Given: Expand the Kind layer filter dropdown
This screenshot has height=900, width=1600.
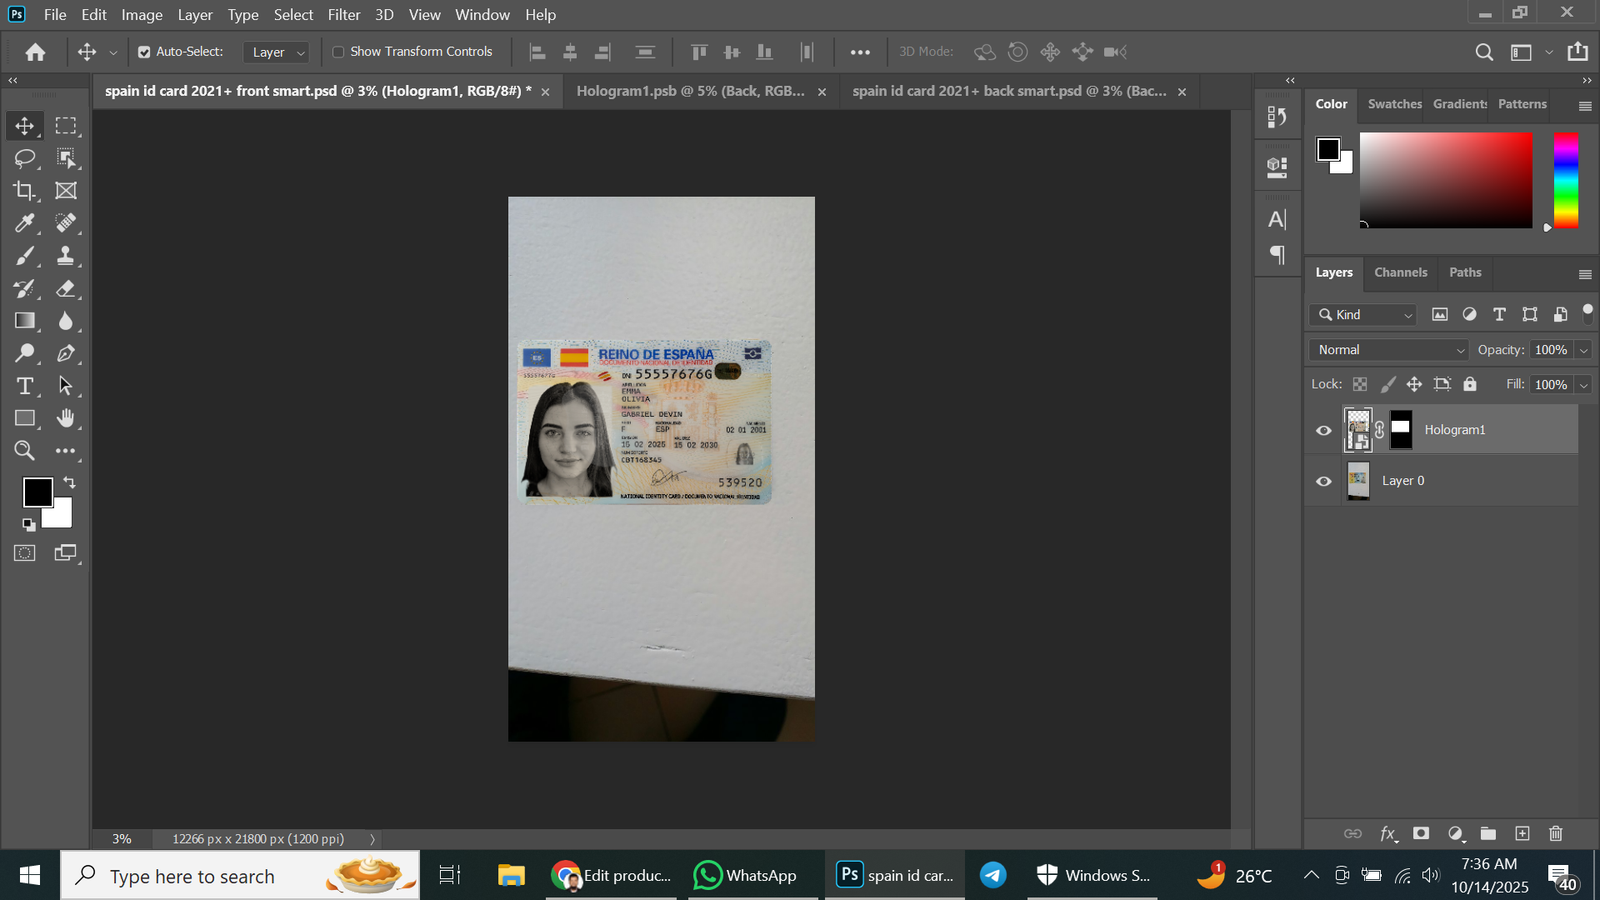Looking at the screenshot, I should click(x=1364, y=315).
